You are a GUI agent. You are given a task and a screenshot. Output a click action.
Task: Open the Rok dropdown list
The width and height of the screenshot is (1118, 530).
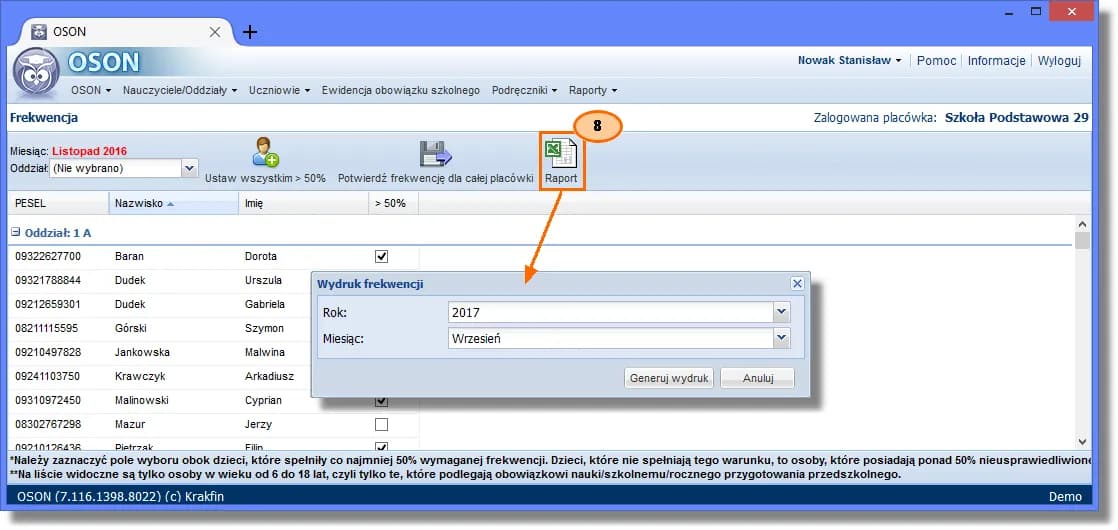tap(781, 313)
